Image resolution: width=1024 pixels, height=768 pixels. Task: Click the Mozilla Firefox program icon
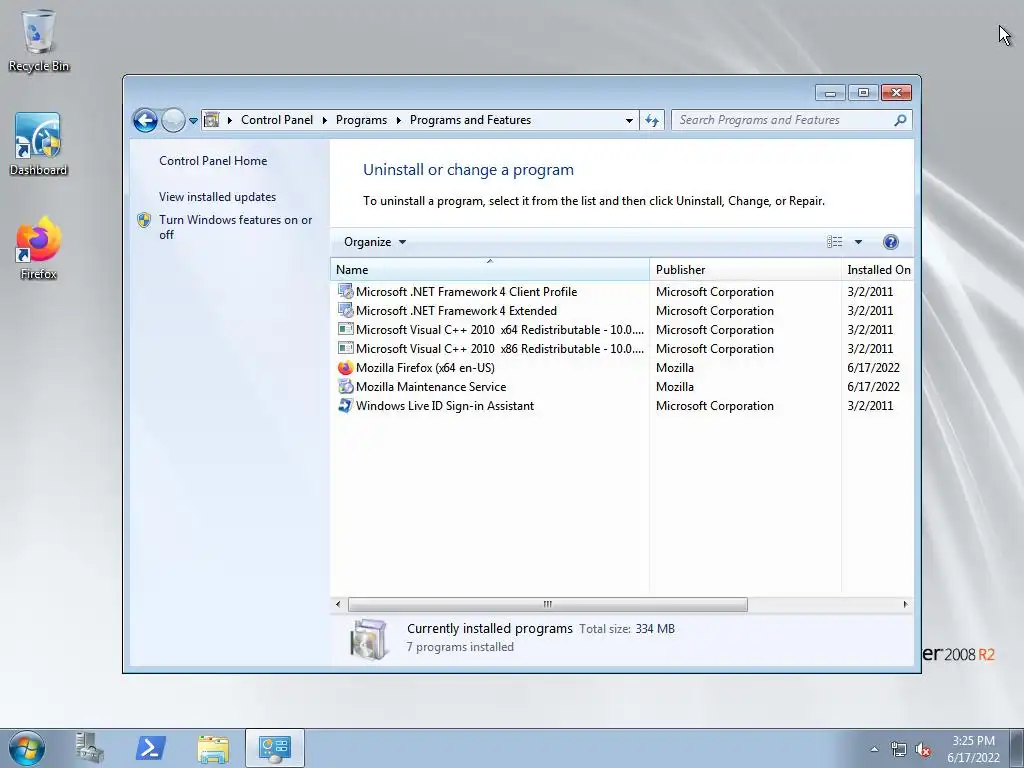[345, 368]
